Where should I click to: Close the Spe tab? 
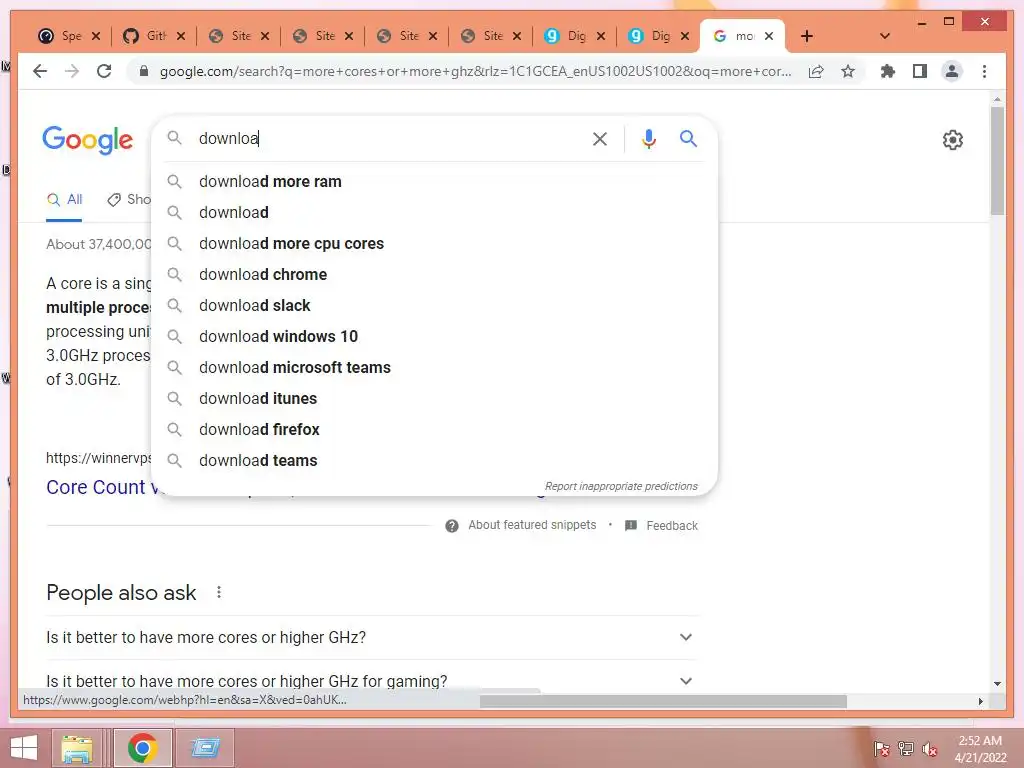pyautogui.click(x=96, y=36)
